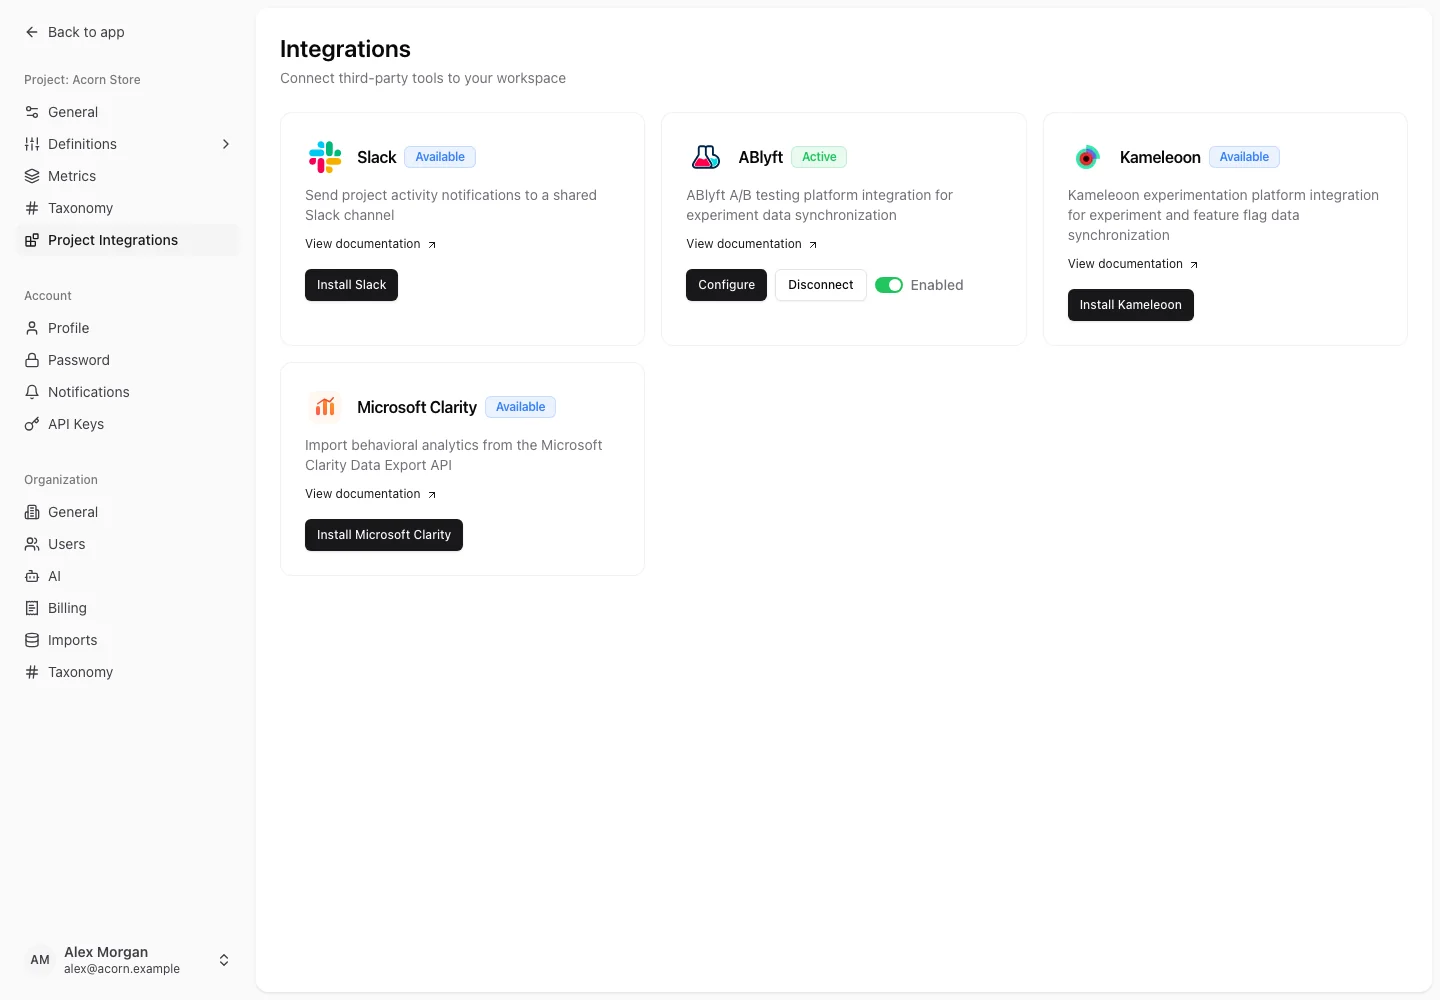
Task: Open the Imports organization page
Action: click(x=128, y=640)
